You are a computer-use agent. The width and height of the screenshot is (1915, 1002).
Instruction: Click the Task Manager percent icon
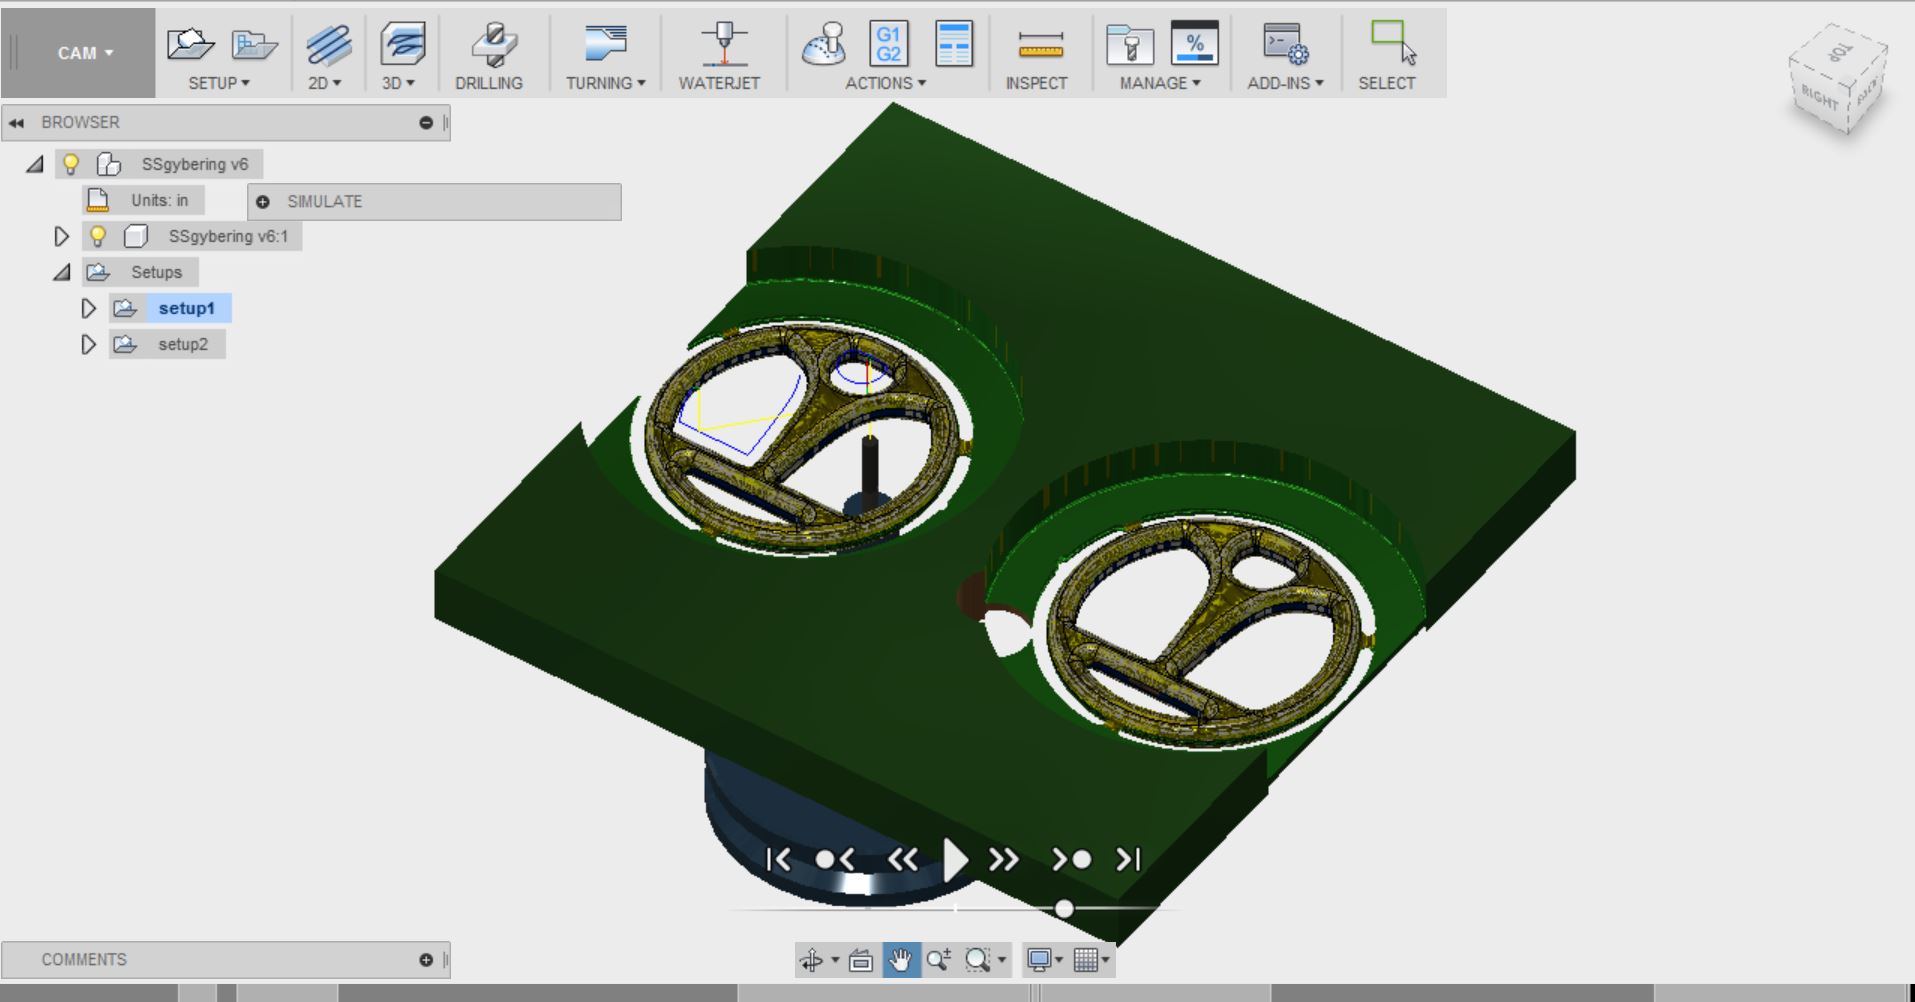pos(1194,45)
